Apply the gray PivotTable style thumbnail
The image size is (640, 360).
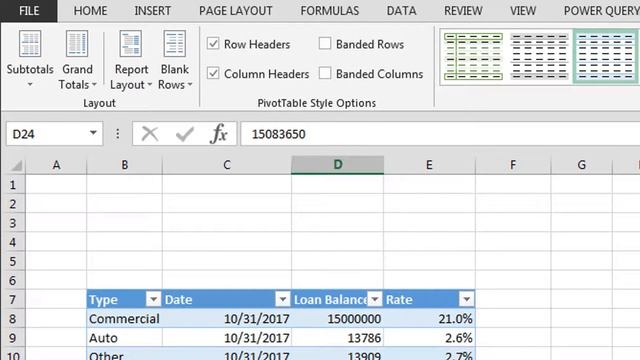539,56
